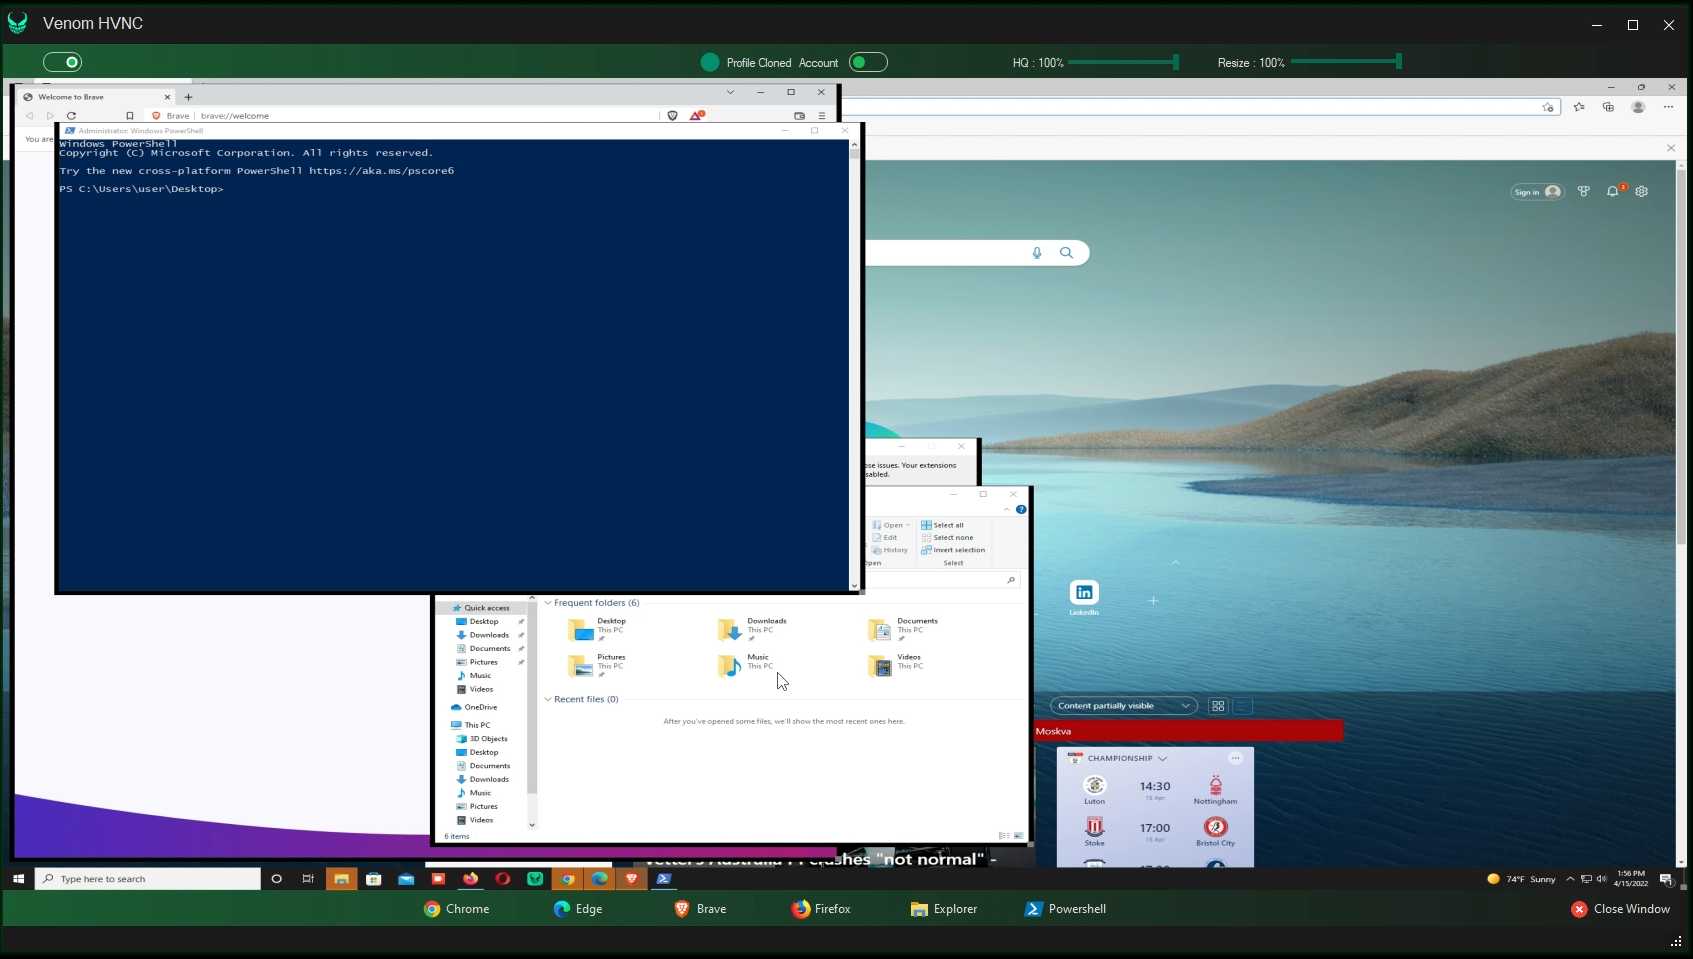
Task: Adjust the Resize percentage slider
Action: point(1346,62)
